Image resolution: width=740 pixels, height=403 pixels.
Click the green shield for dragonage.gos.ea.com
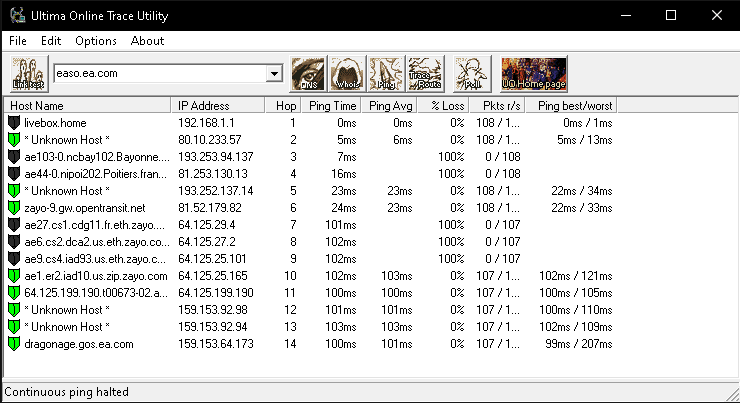14,344
